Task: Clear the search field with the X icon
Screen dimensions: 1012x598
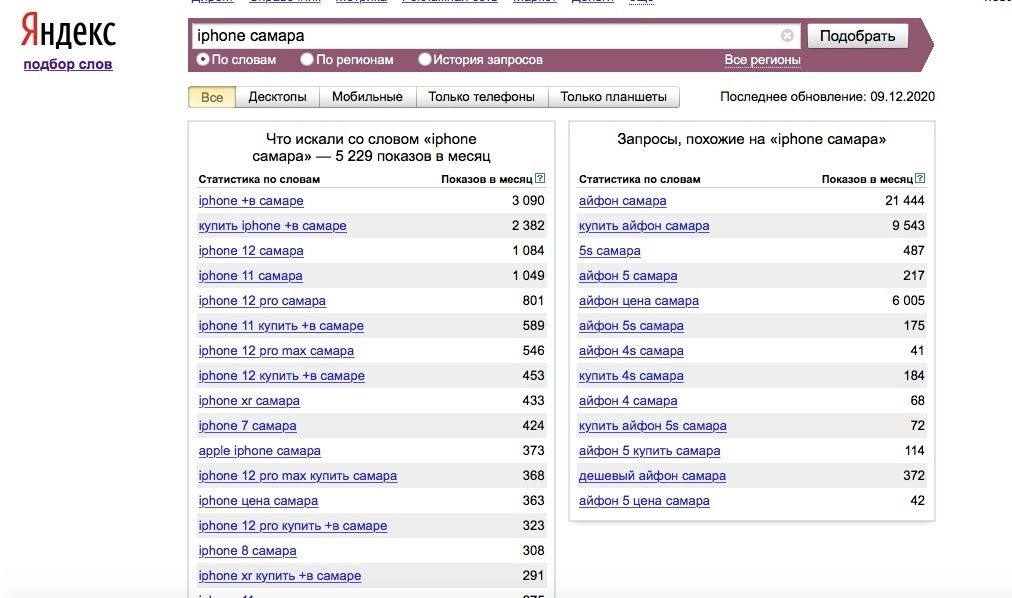Action: pyautogui.click(x=787, y=35)
